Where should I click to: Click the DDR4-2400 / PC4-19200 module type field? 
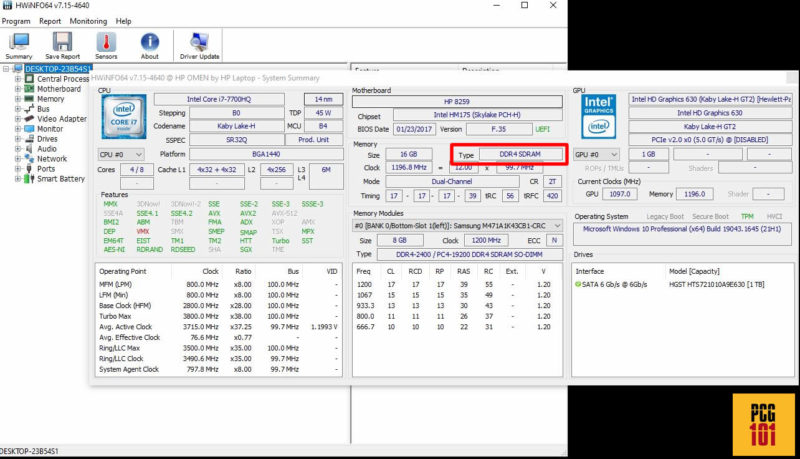(469, 254)
